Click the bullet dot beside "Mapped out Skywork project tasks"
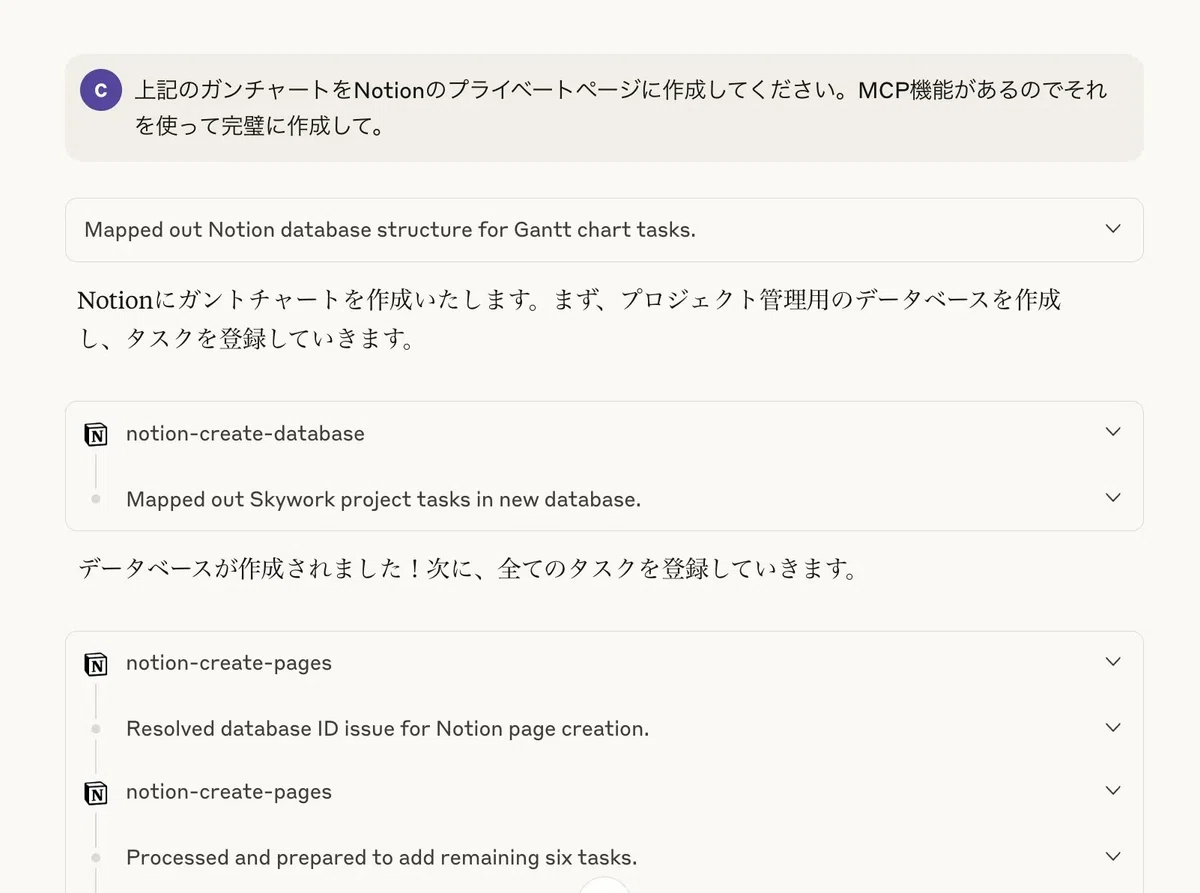Viewport: 1200px width, 893px height. [x=96, y=499]
